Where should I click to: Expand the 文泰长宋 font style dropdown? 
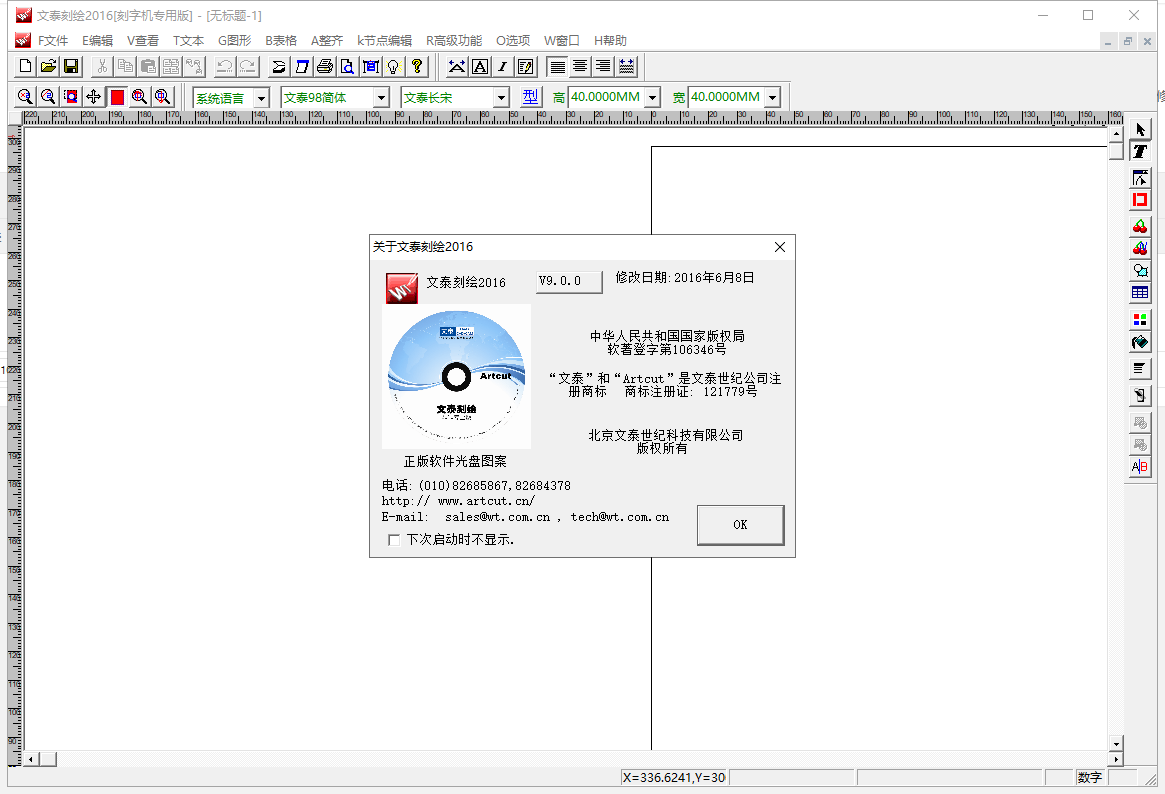pos(502,97)
